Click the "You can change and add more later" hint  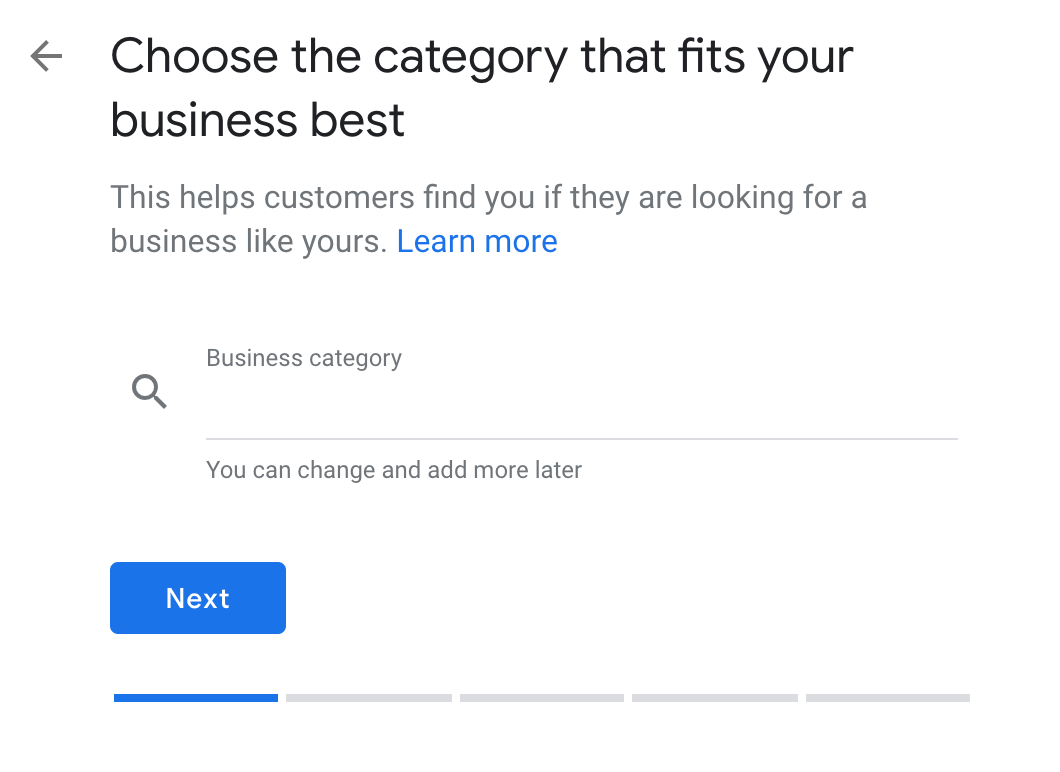[x=394, y=470]
